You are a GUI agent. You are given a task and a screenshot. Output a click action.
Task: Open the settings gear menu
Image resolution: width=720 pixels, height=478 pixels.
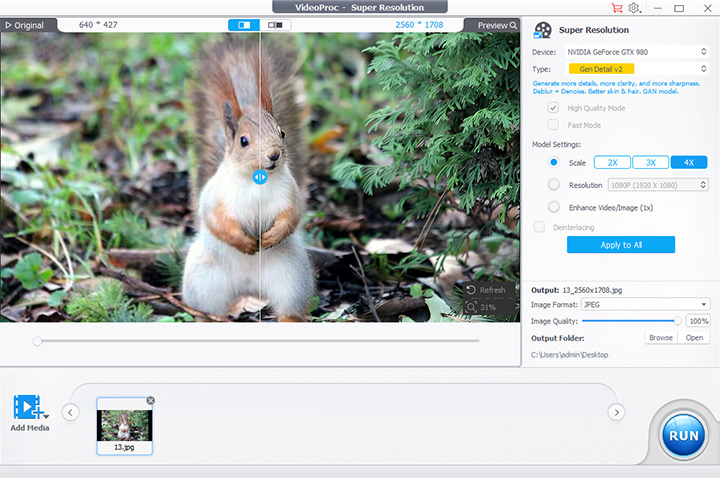tap(634, 8)
